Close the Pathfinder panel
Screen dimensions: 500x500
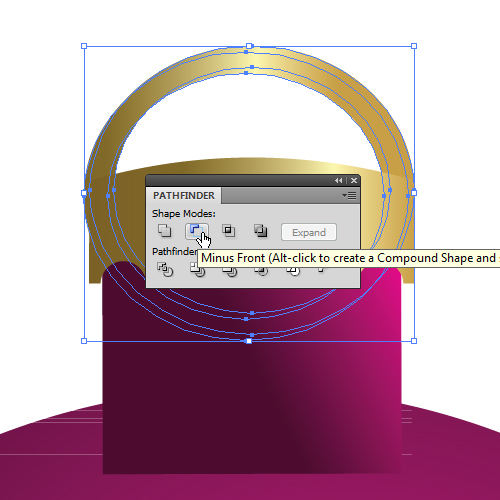point(354,181)
